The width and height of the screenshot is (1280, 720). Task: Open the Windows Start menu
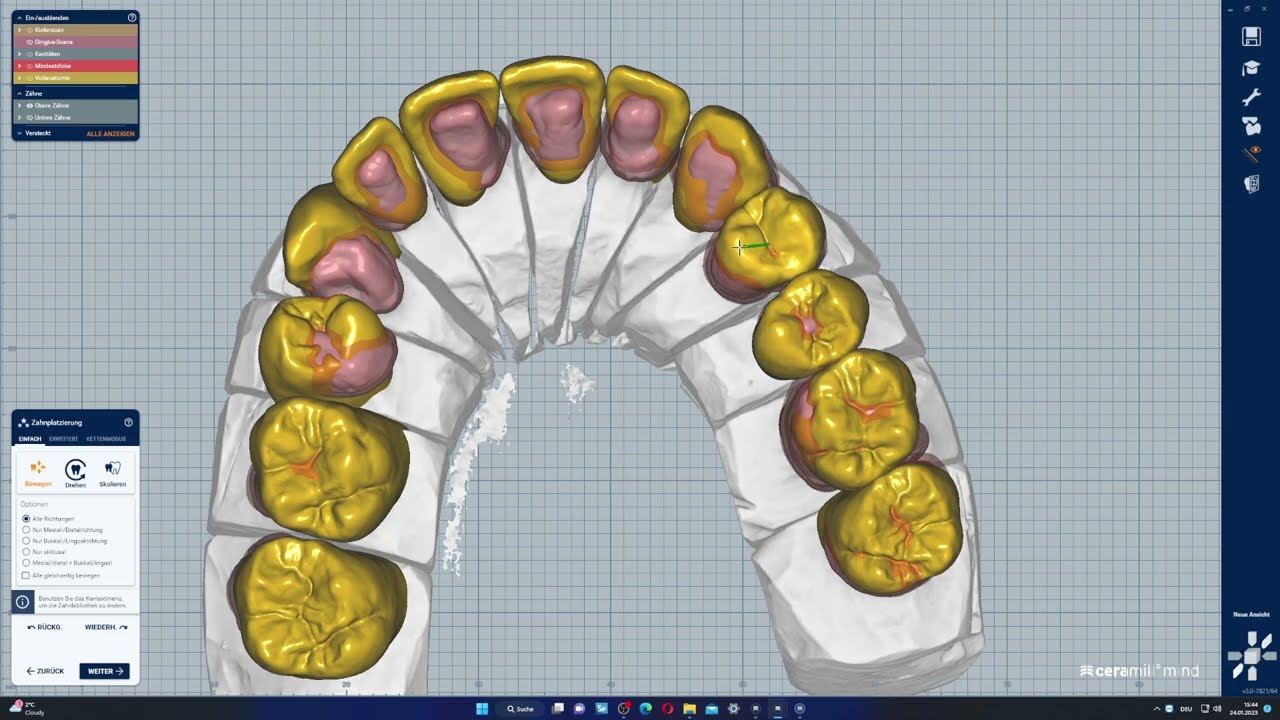click(481, 709)
